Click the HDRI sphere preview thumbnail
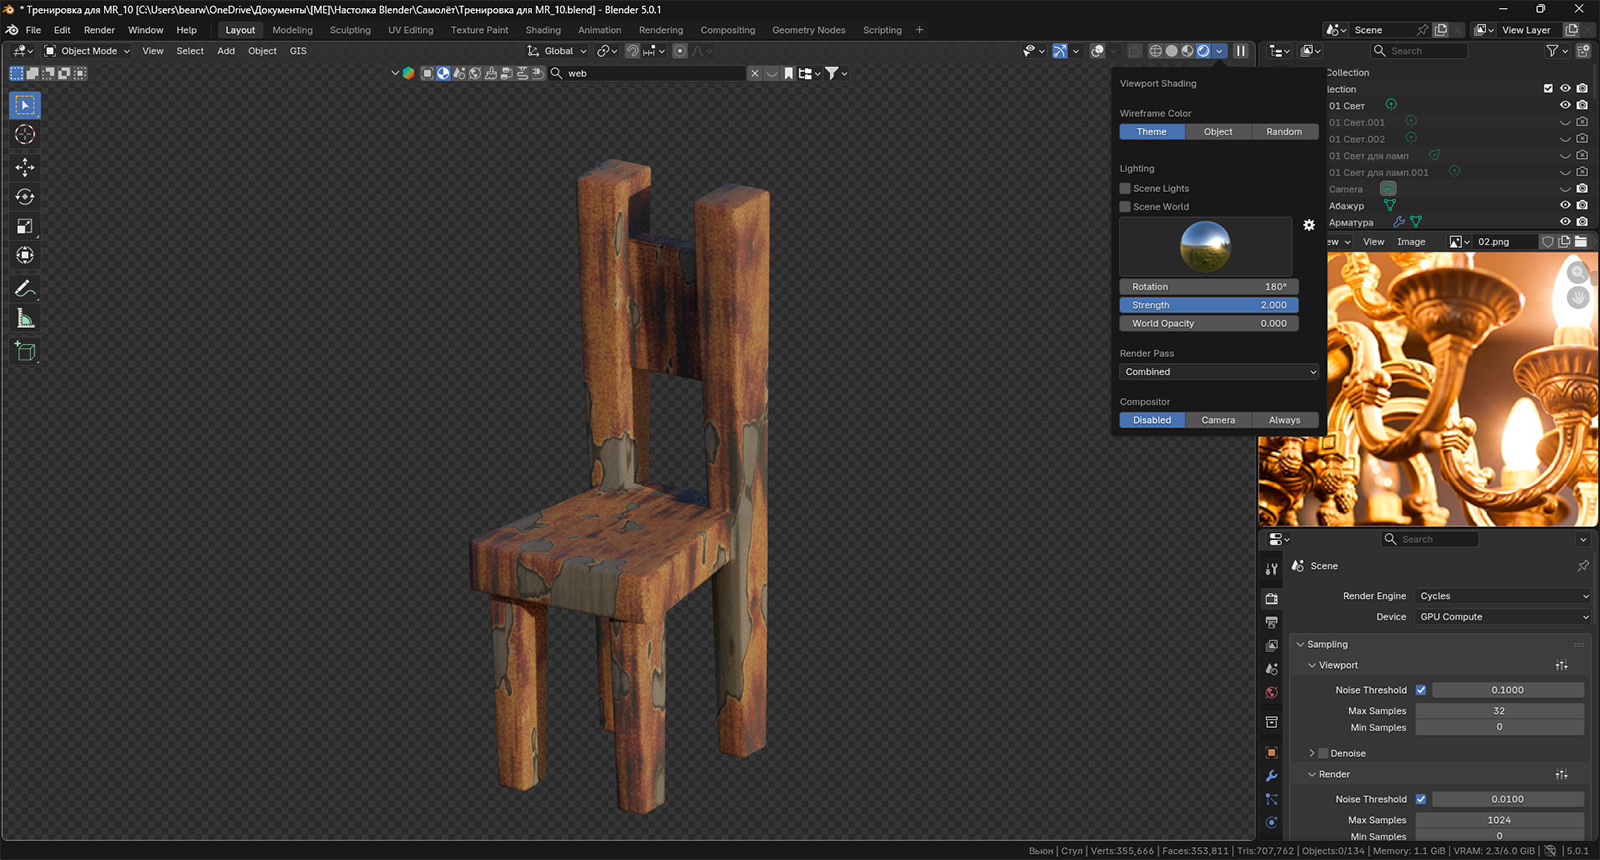Image resolution: width=1600 pixels, height=860 pixels. point(1205,246)
